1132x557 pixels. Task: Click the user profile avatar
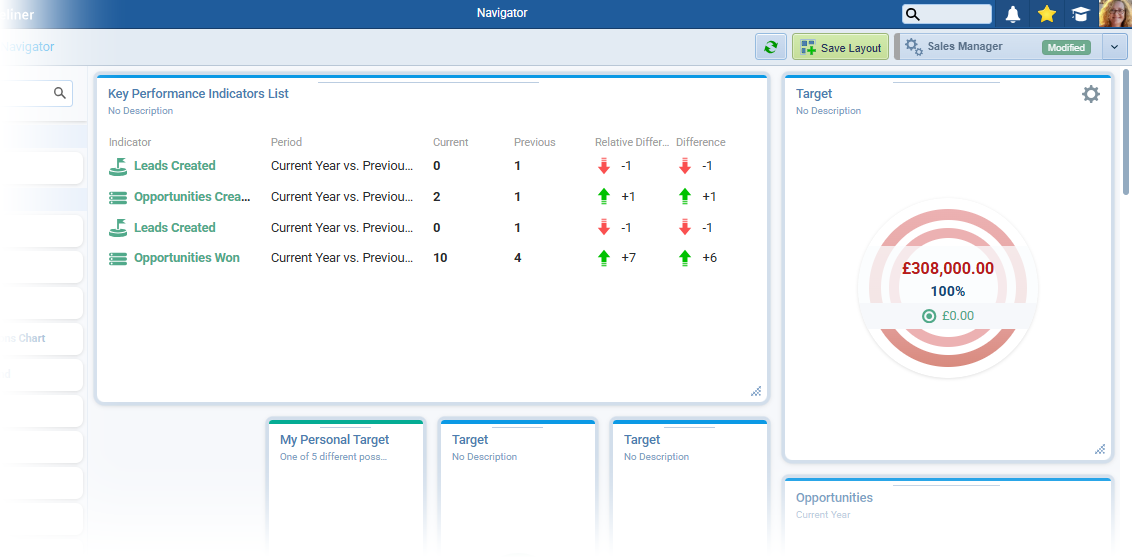coord(1115,14)
